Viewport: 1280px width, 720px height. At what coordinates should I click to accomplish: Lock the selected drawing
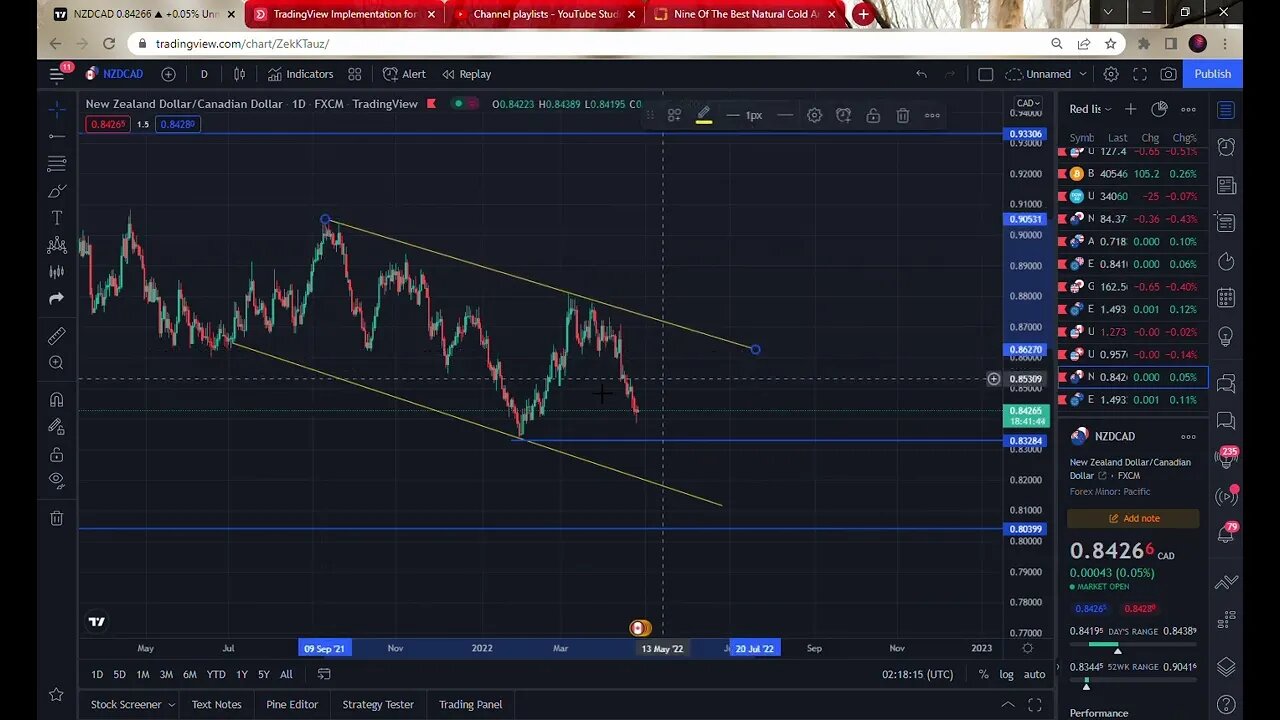click(x=873, y=116)
